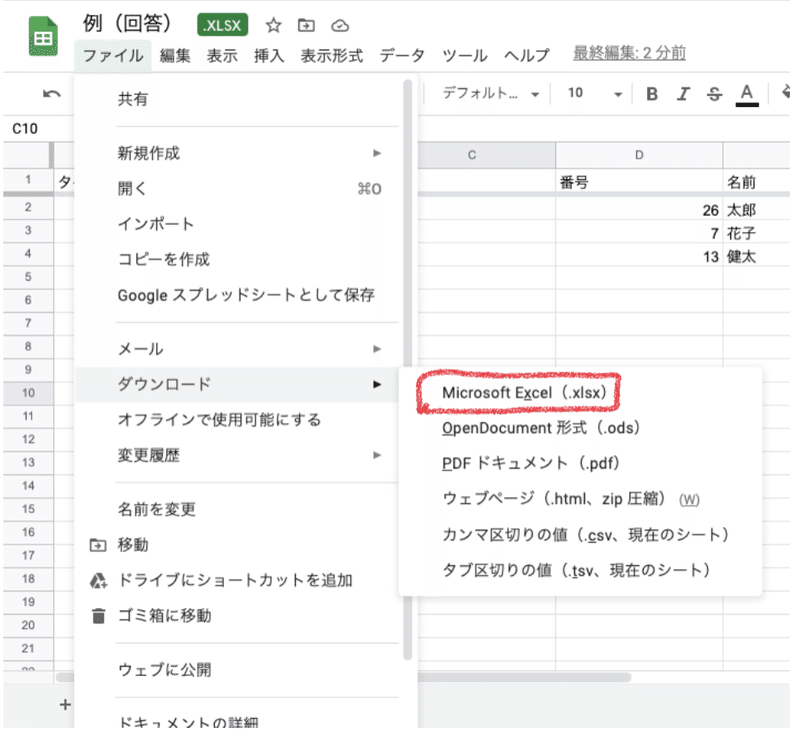Click the cell containing 番号
The width and height of the screenshot is (800, 746).
coord(639,182)
